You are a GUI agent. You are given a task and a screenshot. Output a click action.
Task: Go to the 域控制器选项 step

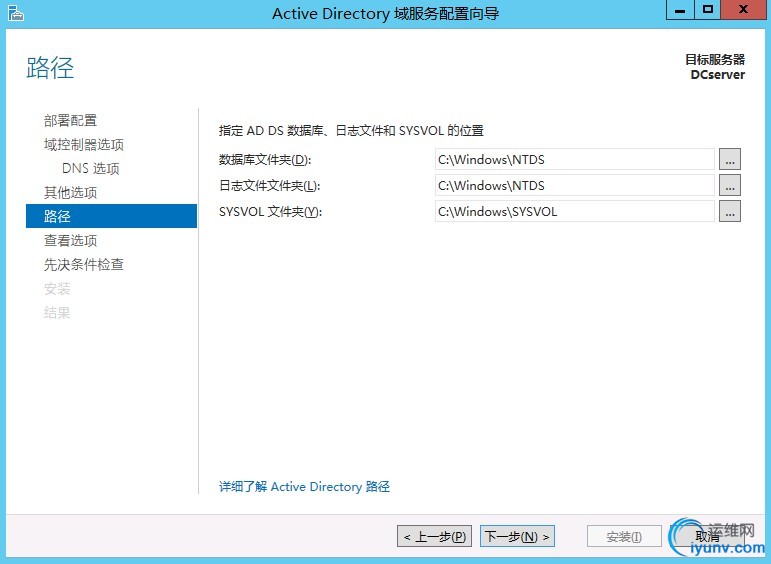point(84,145)
